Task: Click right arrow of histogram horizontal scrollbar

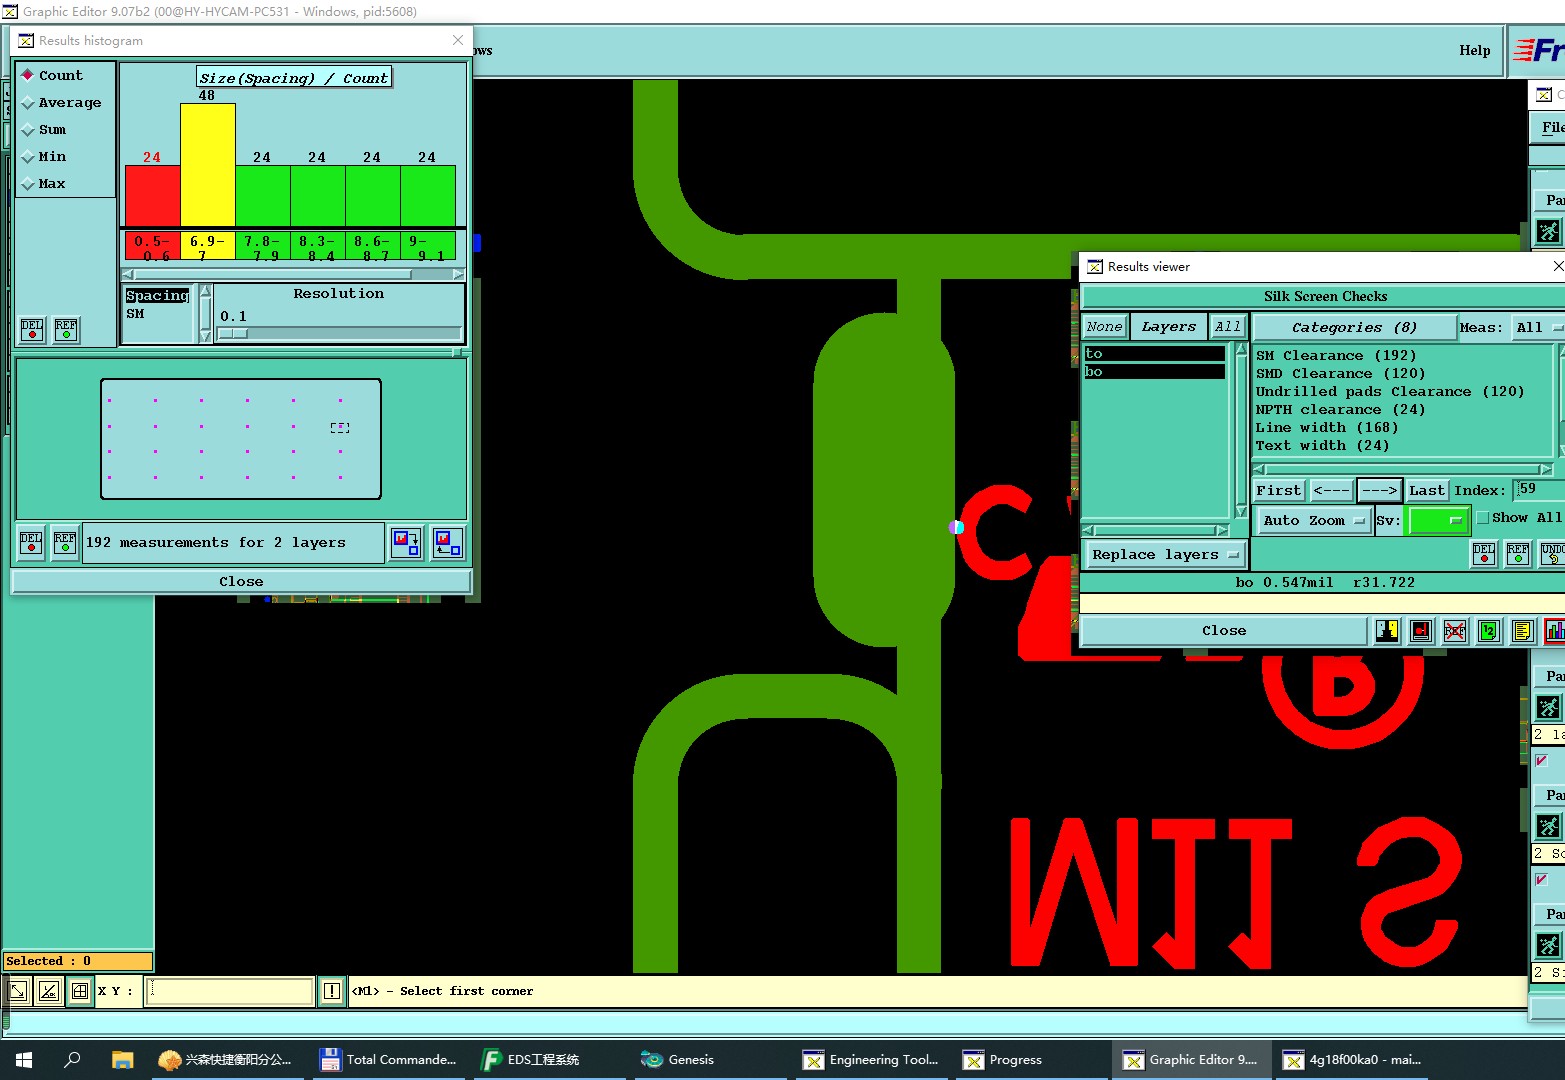Action: pyautogui.click(x=458, y=274)
